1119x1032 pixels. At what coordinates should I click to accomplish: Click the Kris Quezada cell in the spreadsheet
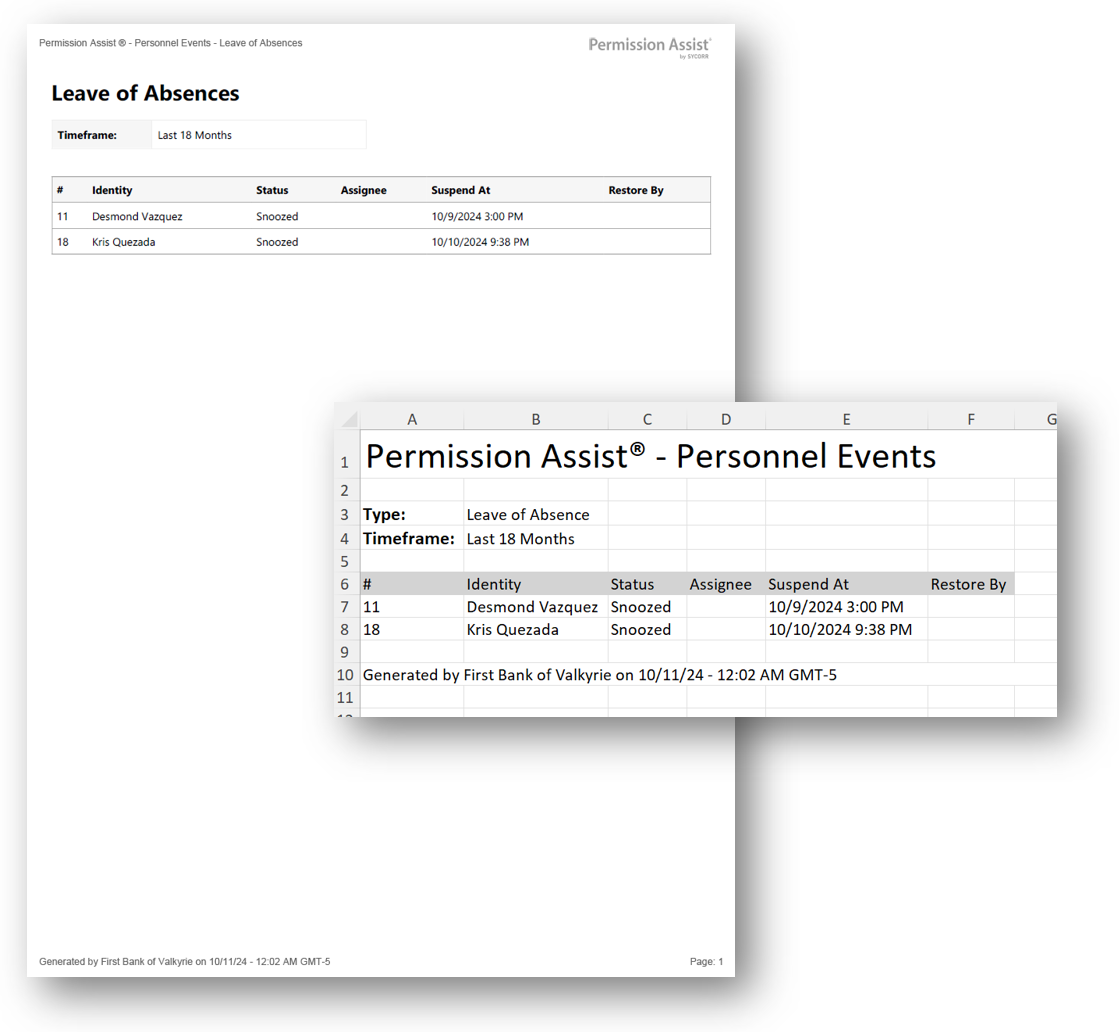pos(513,630)
